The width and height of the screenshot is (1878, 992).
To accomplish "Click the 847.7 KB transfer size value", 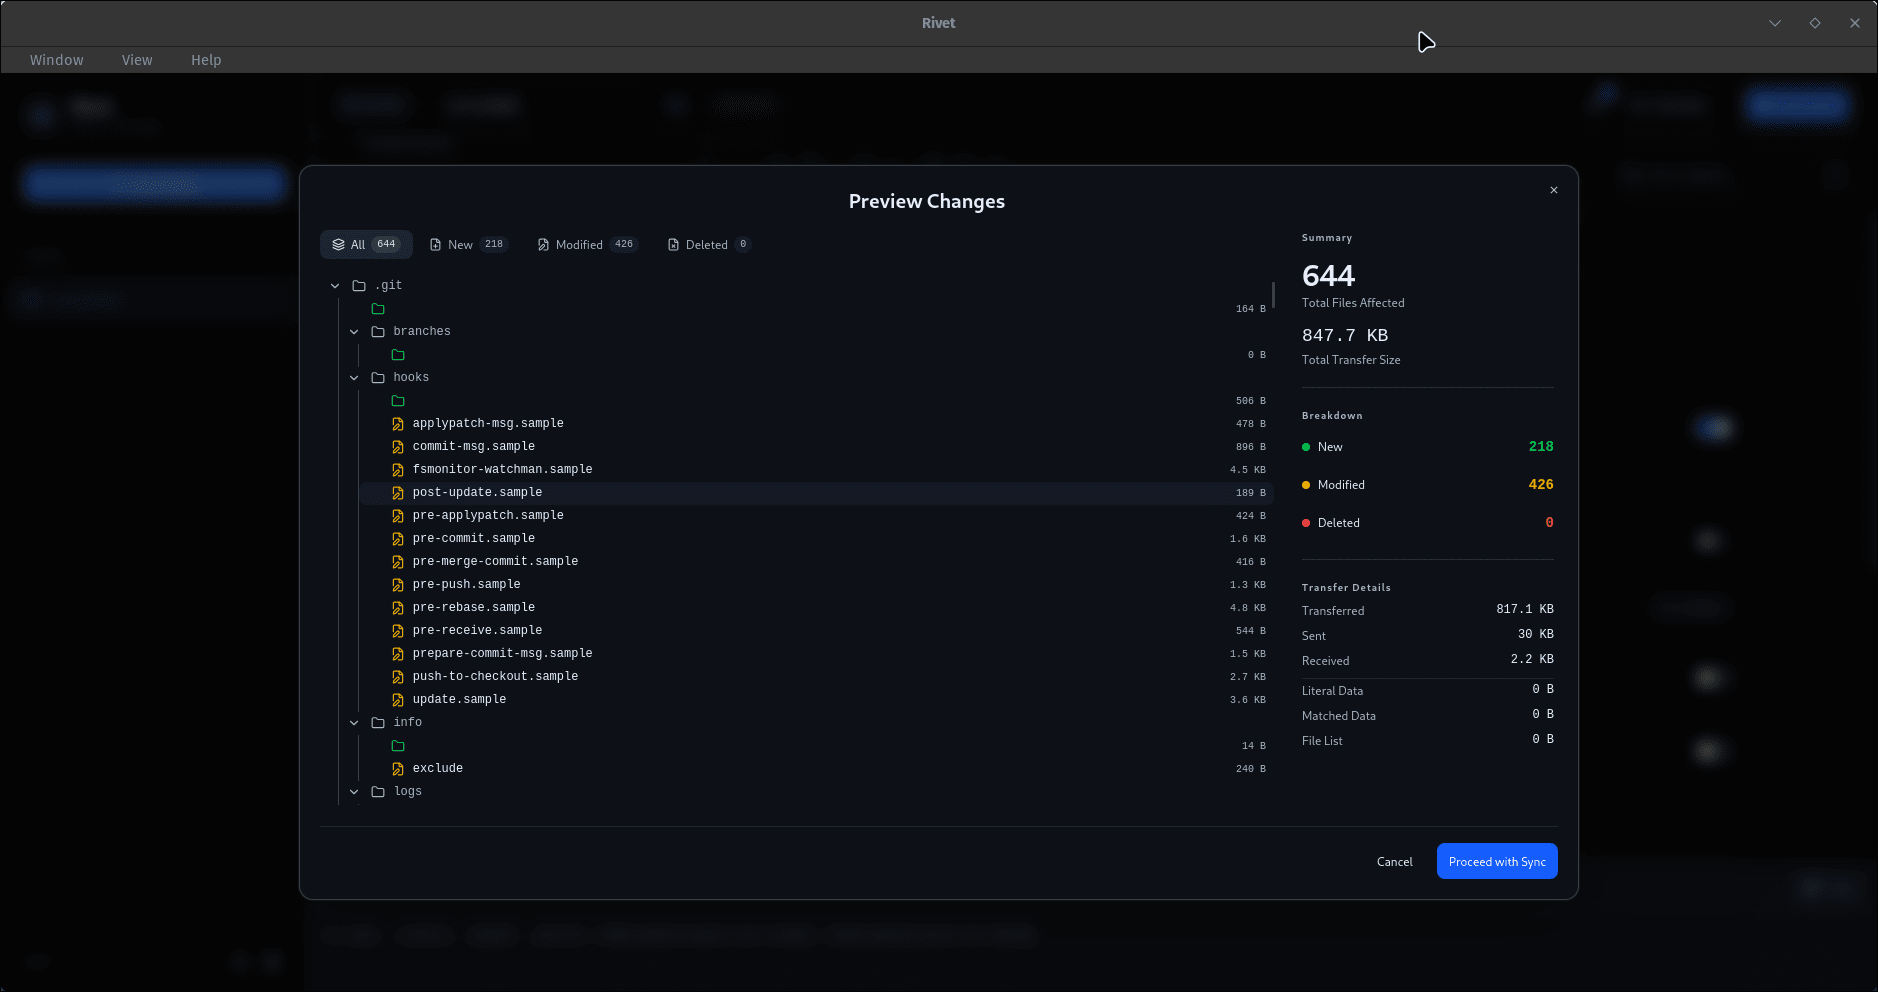I will pyautogui.click(x=1345, y=336).
